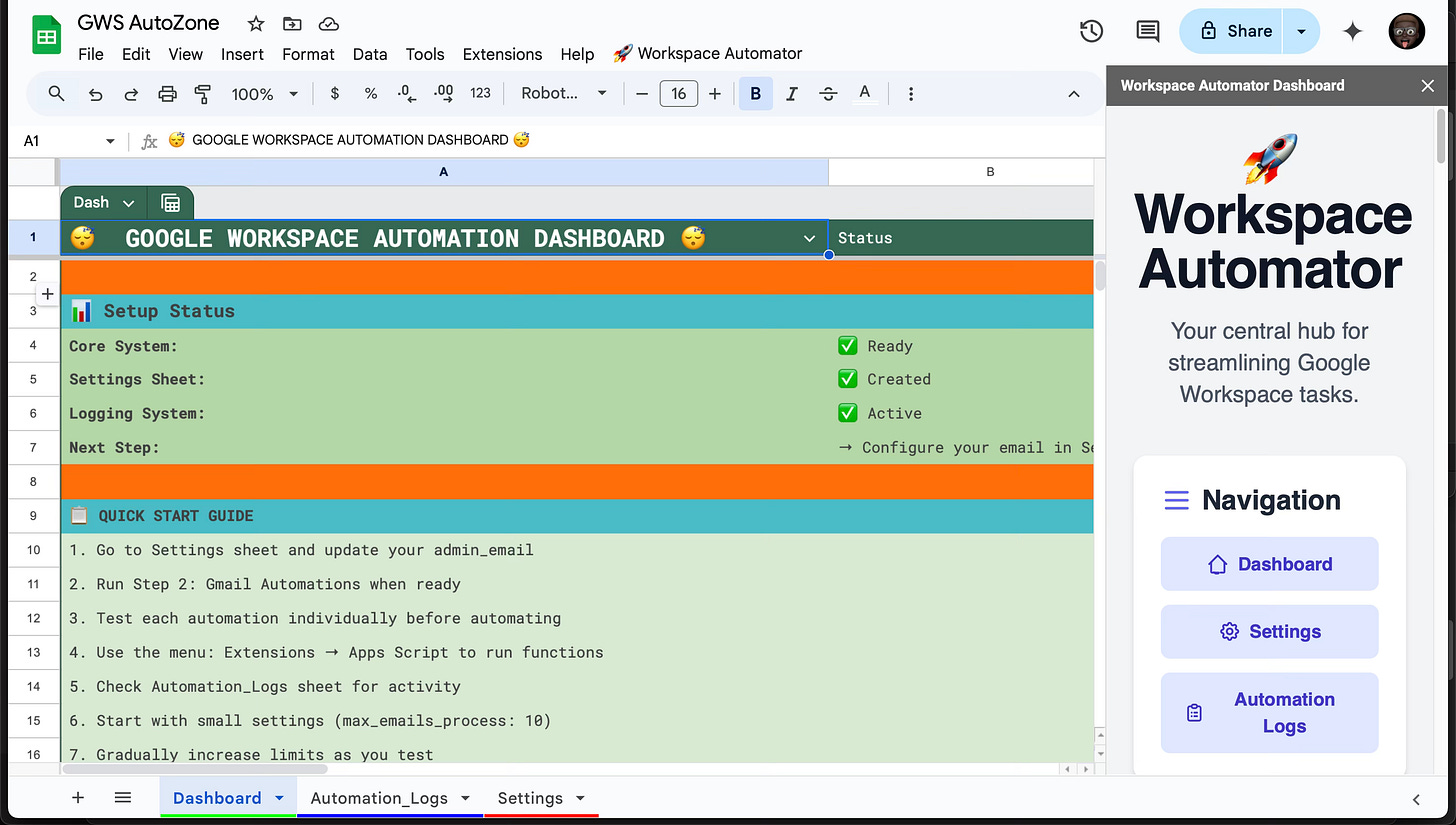The width and height of the screenshot is (1456, 825).
Task: Open version history
Action: [x=1091, y=31]
